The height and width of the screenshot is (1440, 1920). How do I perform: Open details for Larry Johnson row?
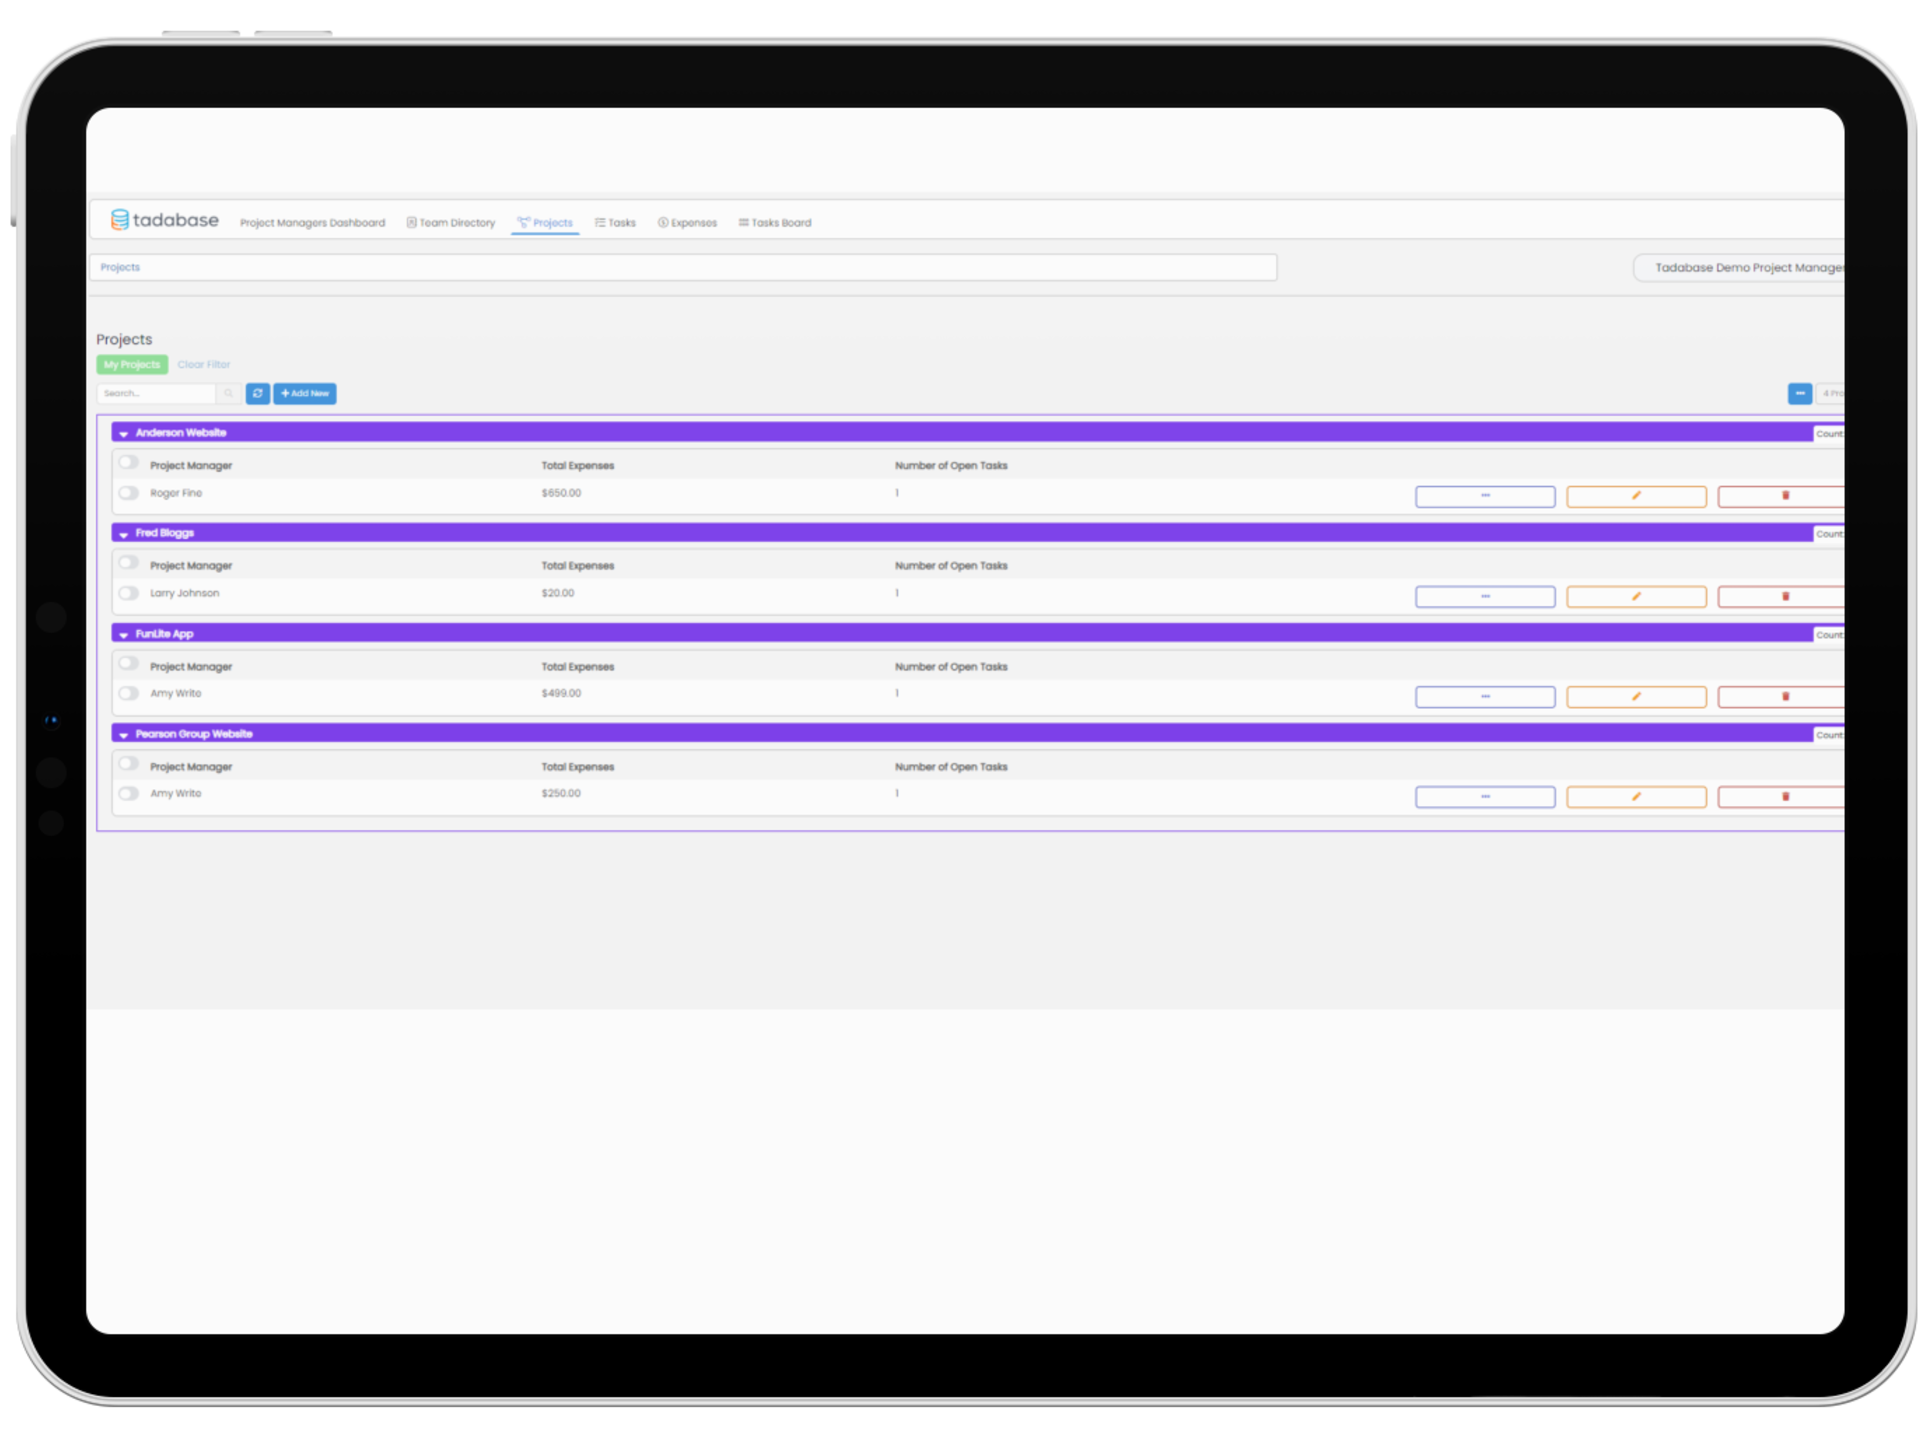pos(1485,597)
